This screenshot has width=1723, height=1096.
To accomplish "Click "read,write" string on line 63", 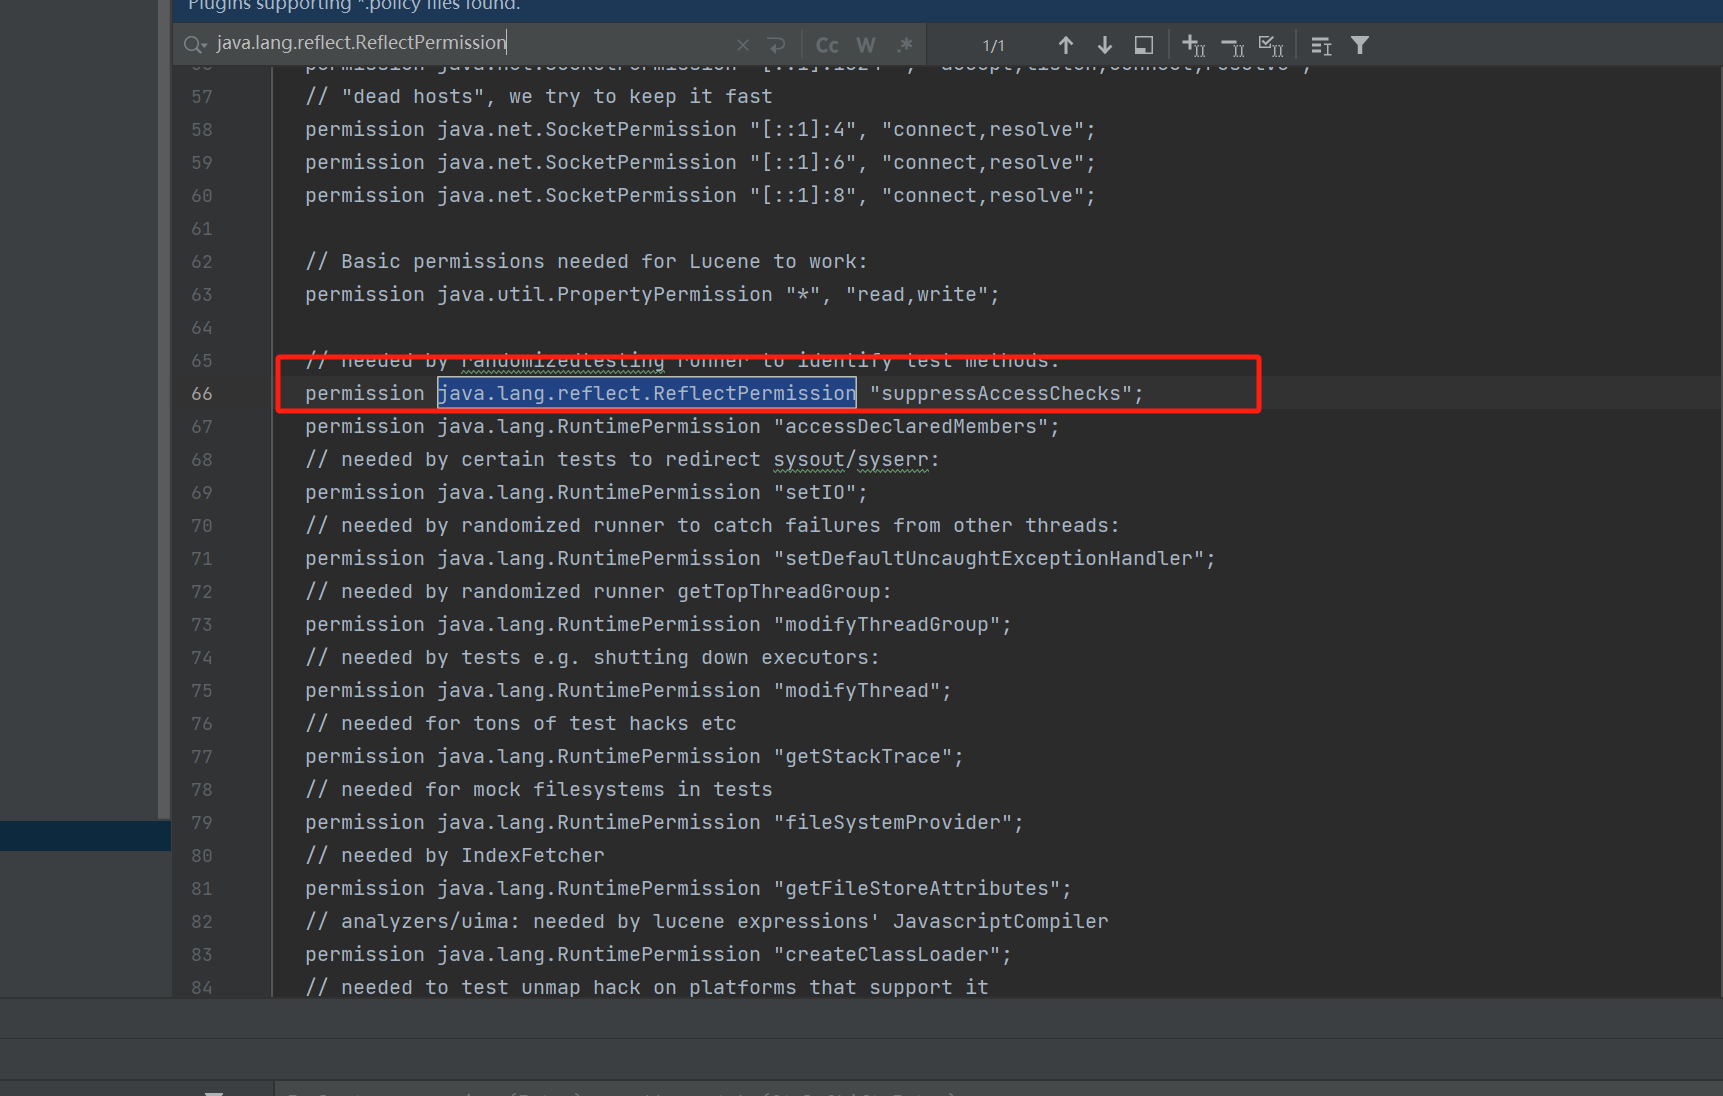I will pos(916,295).
